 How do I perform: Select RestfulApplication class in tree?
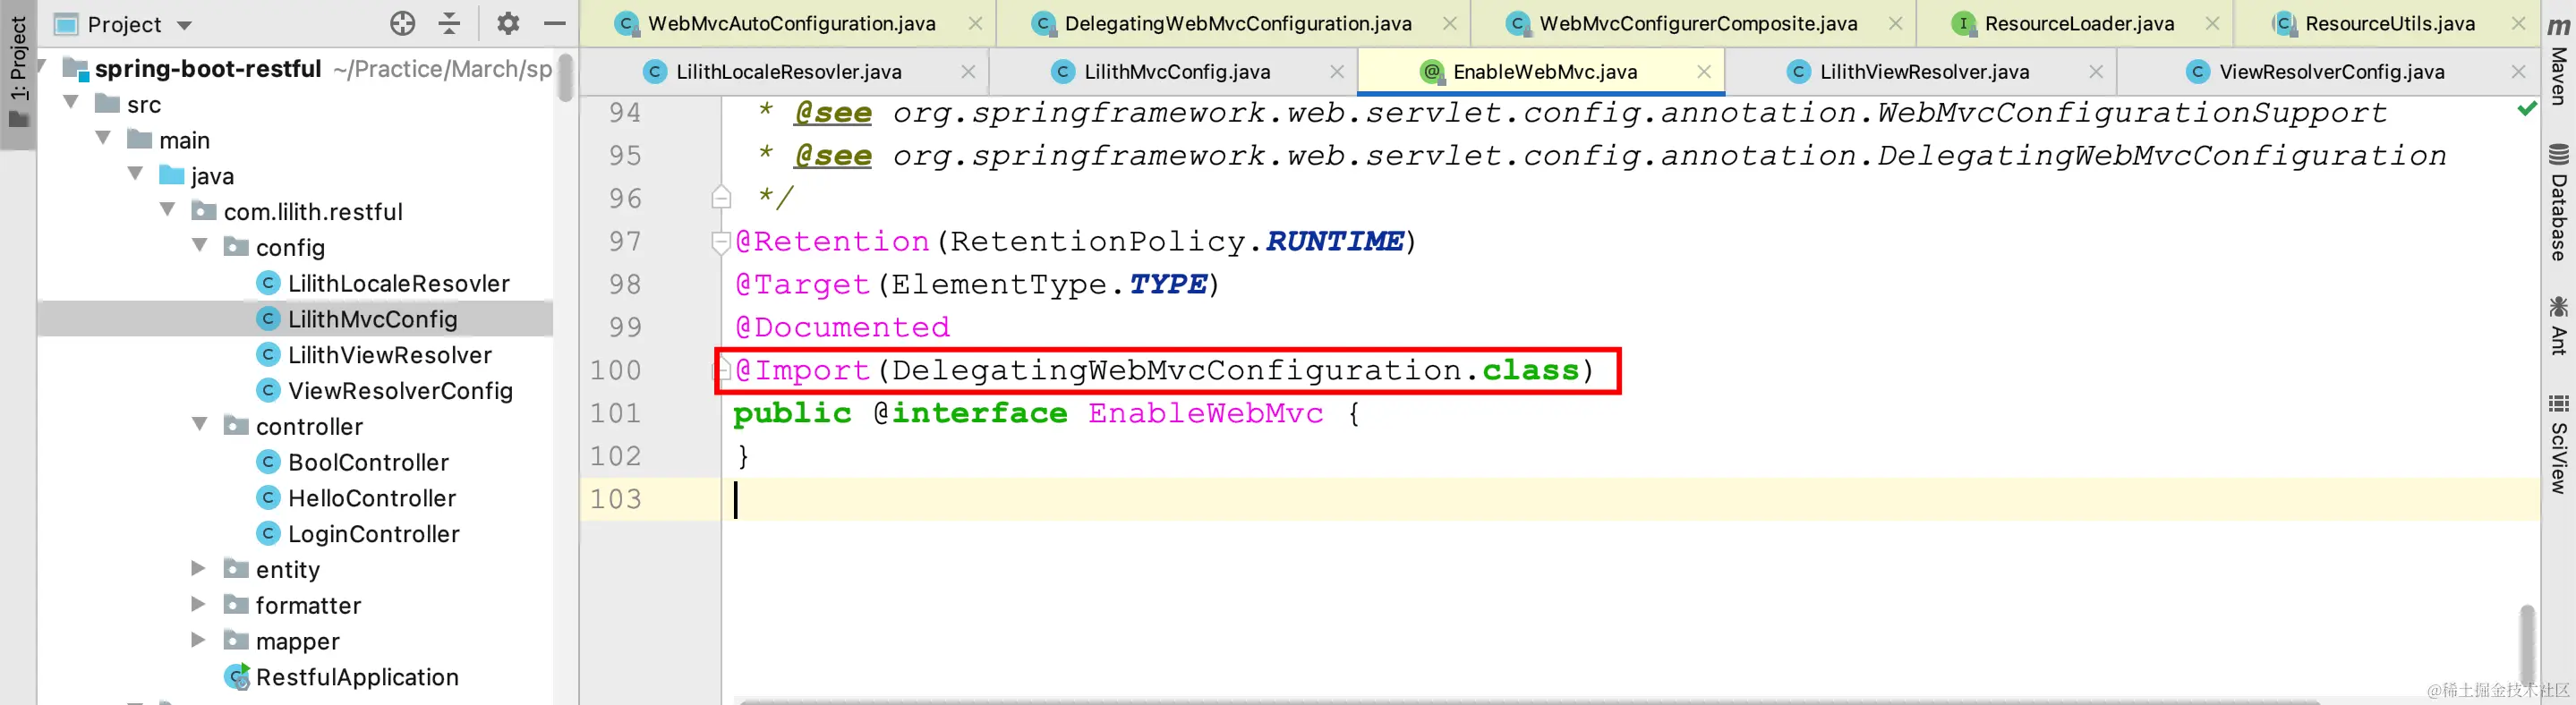(x=356, y=678)
